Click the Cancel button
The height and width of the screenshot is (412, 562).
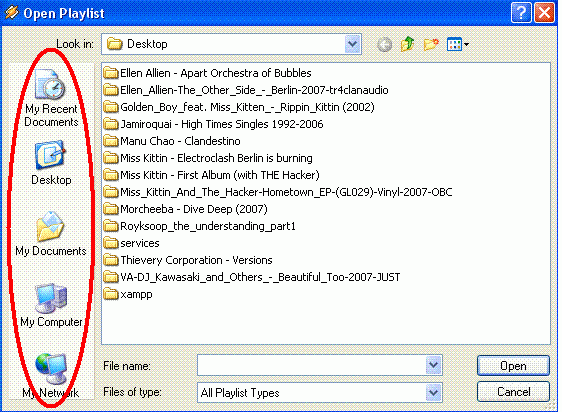513,392
